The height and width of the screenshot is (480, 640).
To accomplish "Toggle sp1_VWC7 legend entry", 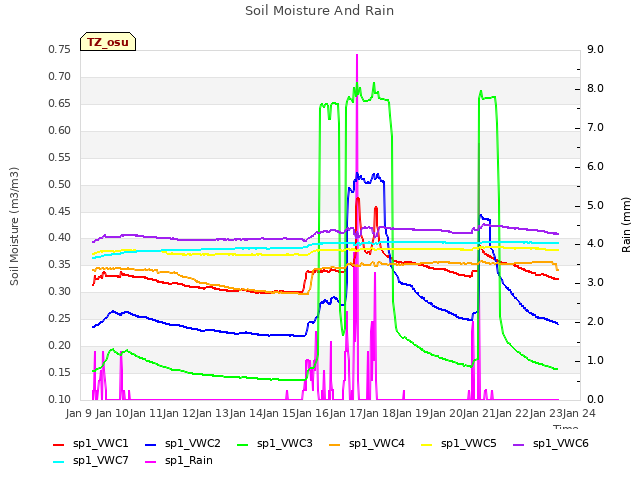I will tap(91, 461).
